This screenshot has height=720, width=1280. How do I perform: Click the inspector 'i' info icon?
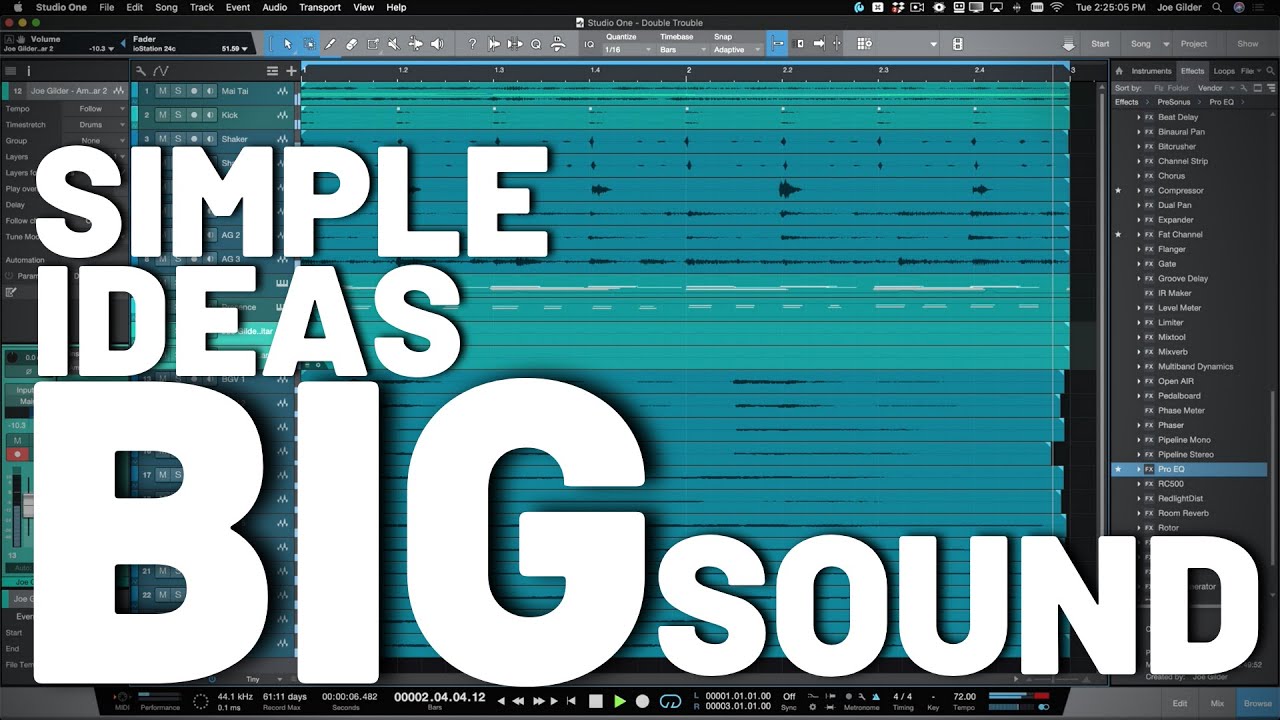pyautogui.click(x=28, y=71)
